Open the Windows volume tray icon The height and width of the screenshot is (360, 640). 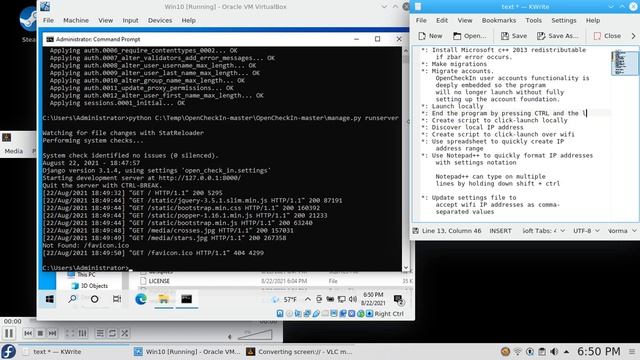tap(353, 299)
